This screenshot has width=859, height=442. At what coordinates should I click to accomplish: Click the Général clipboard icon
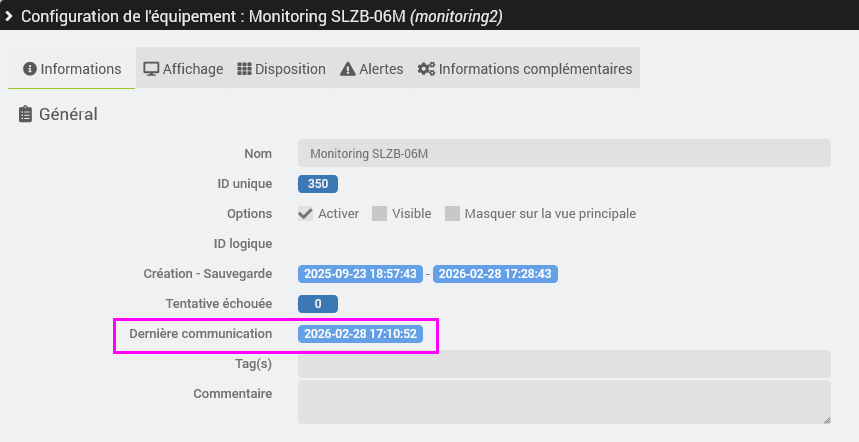coord(26,115)
